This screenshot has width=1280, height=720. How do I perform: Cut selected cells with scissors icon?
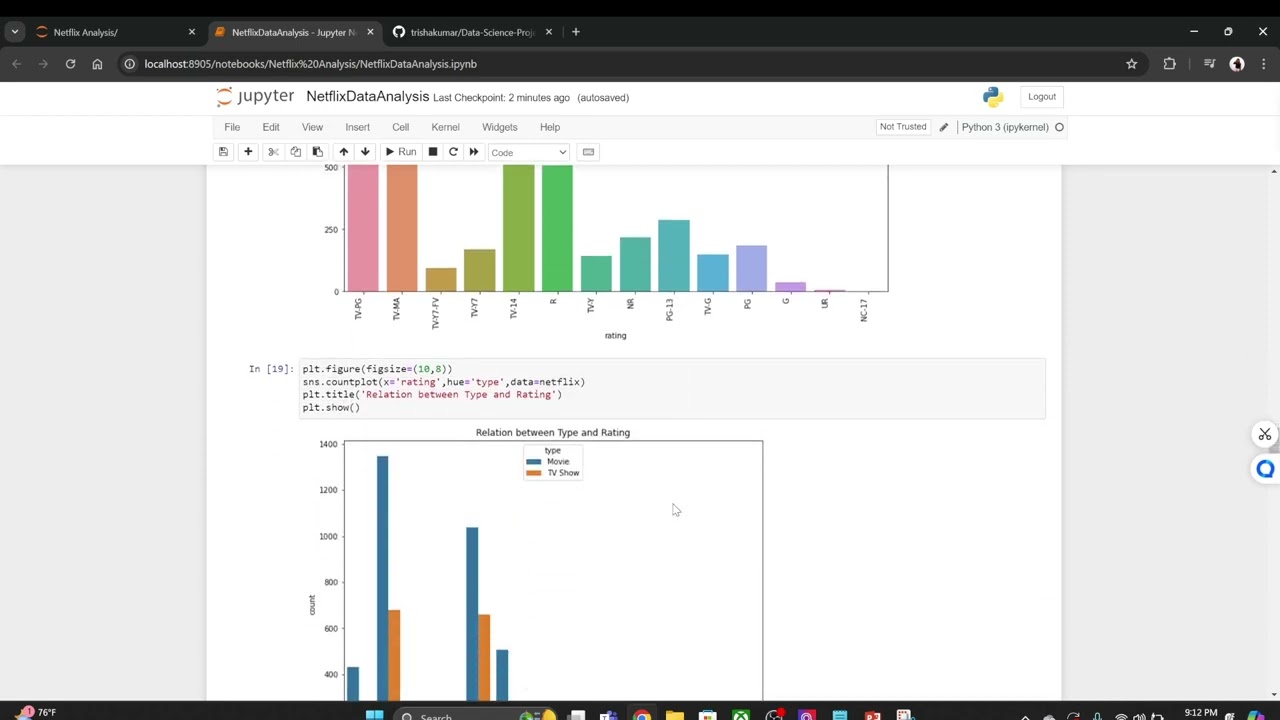[273, 152]
